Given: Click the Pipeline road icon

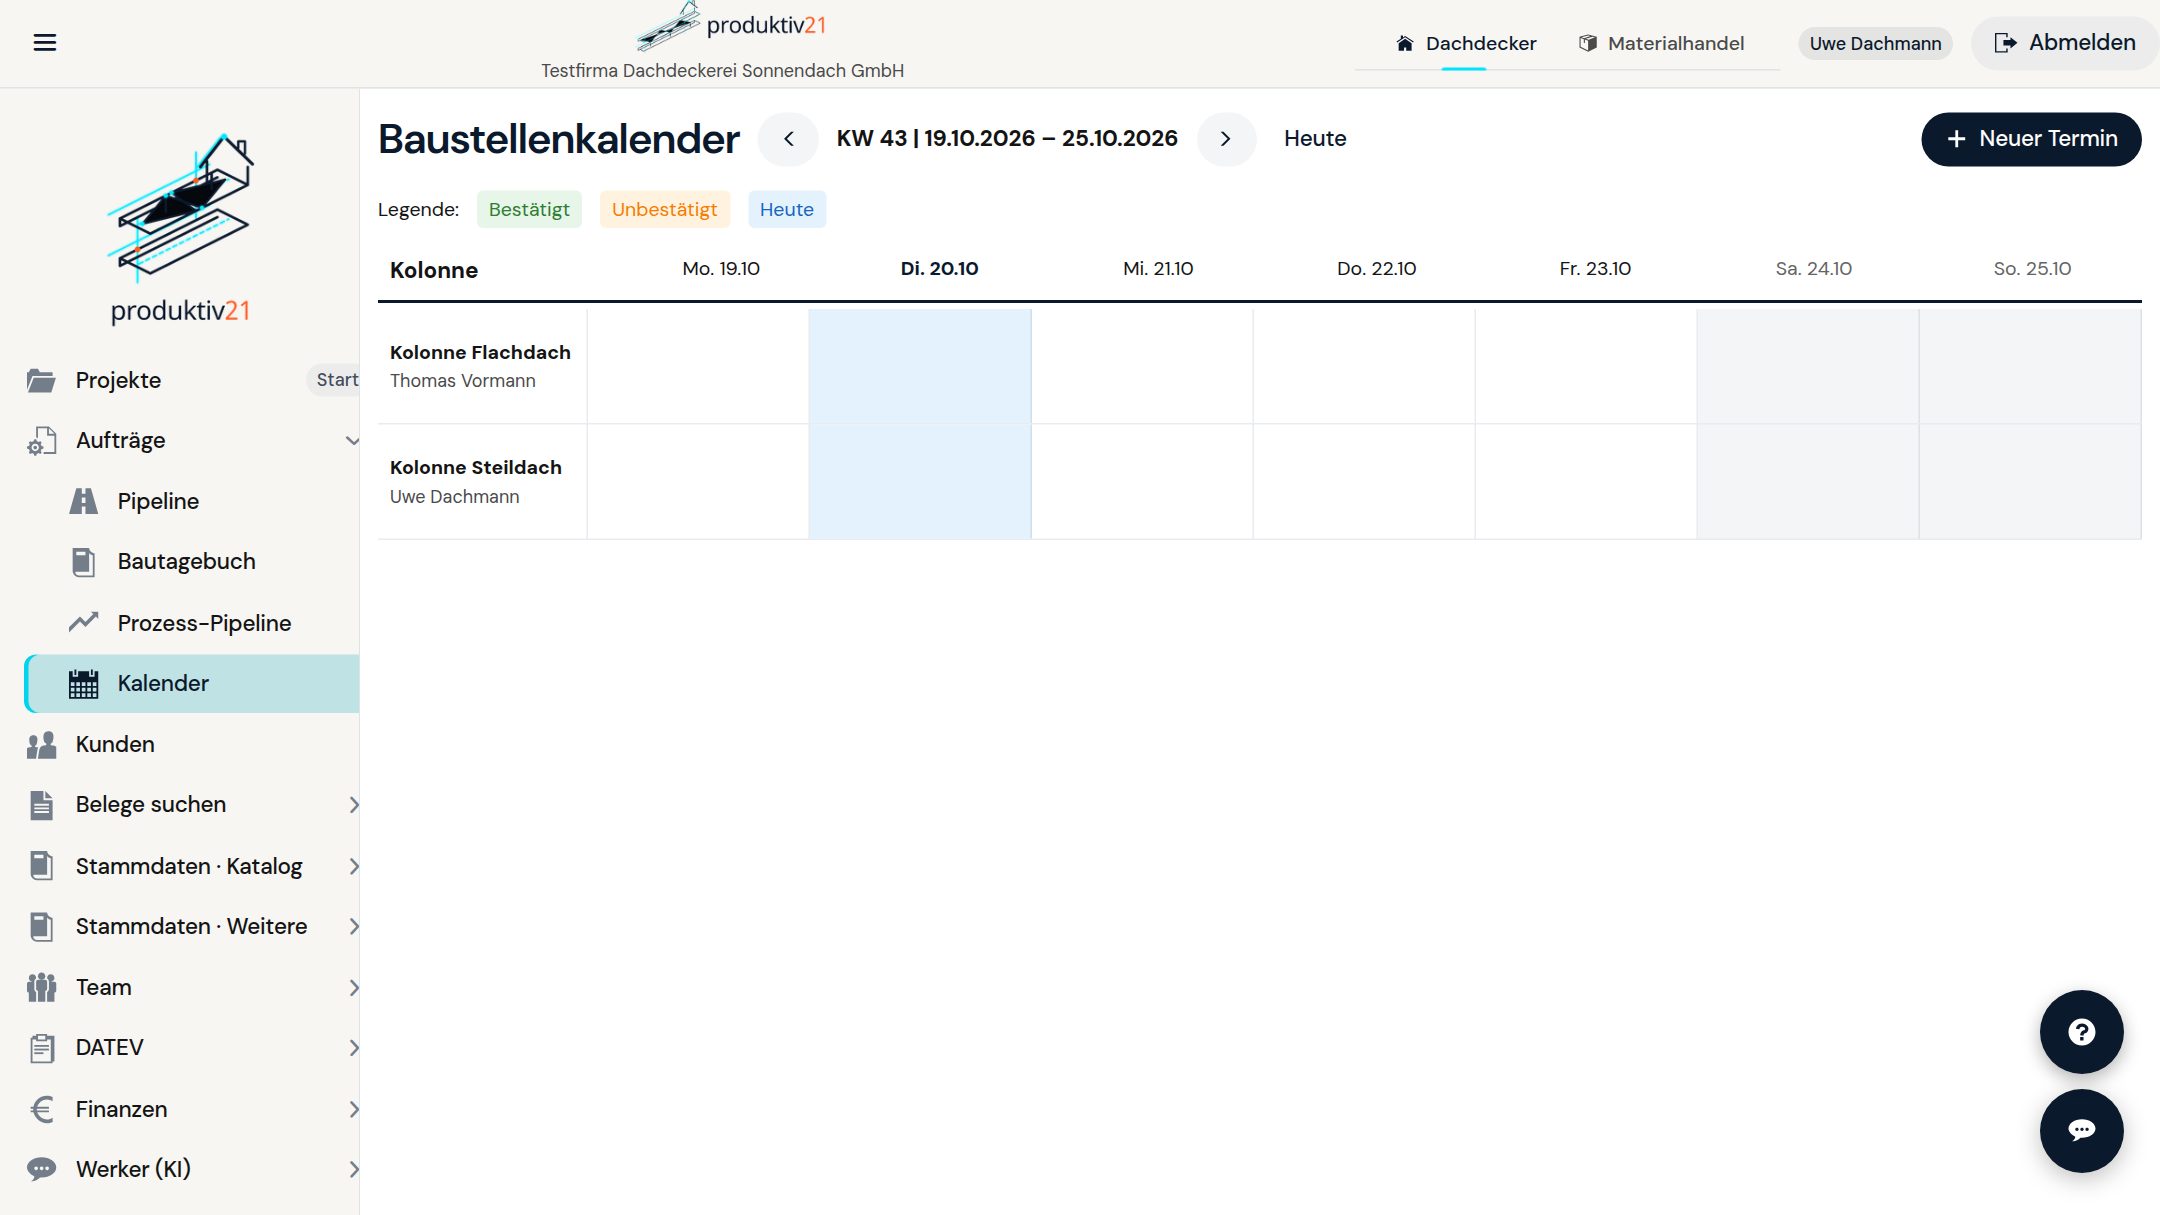Looking at the screenshot, I should click(x=83, y=501).
